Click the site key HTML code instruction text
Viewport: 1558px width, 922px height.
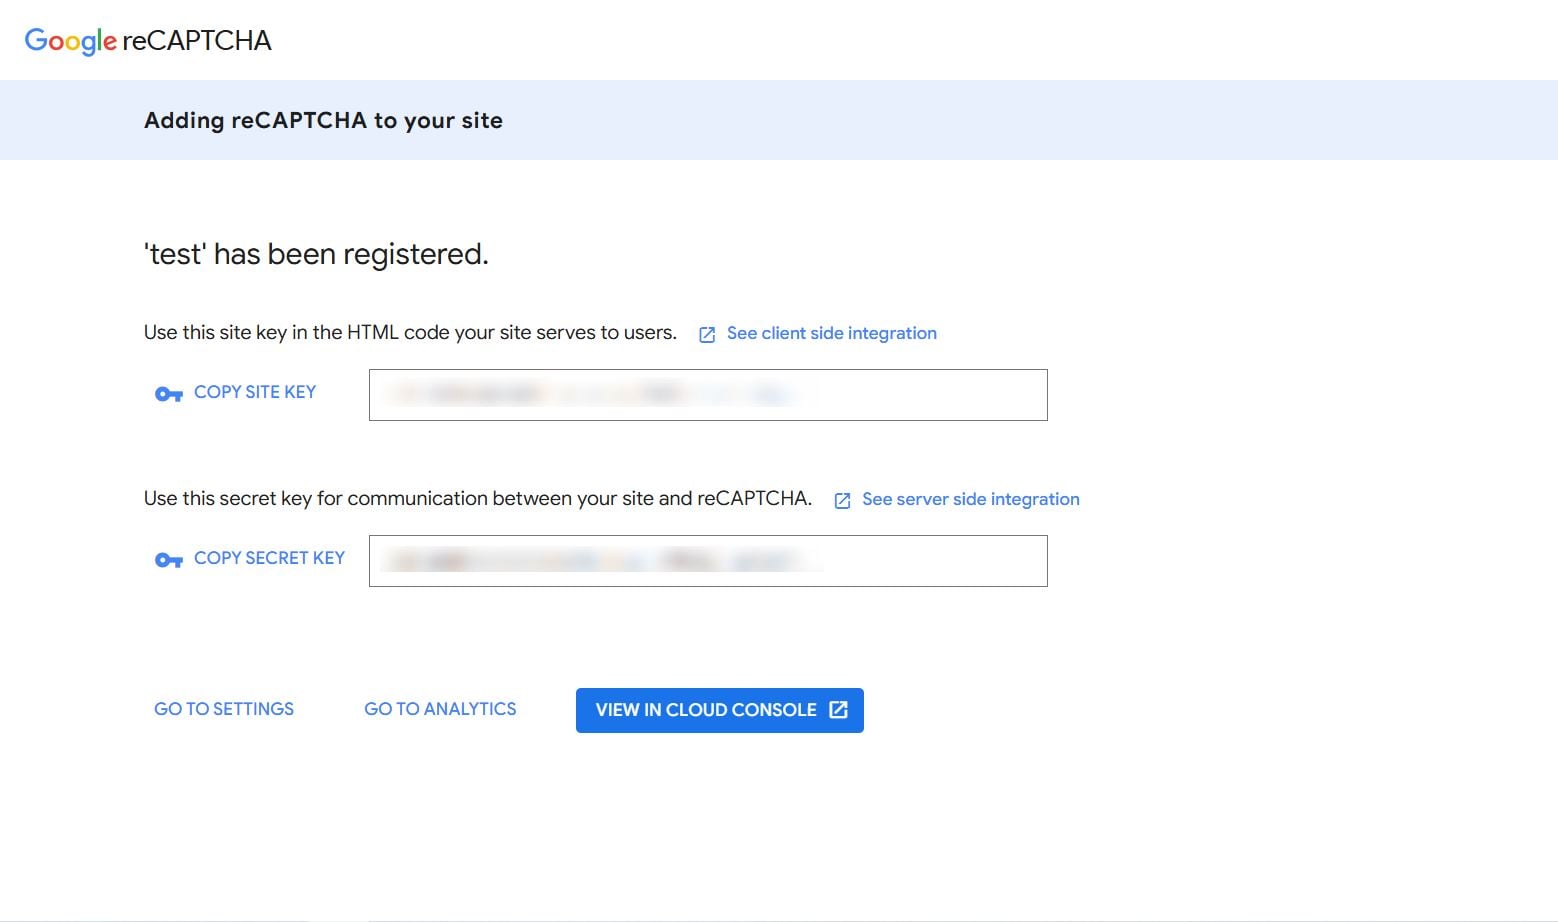tap(410, 333)
